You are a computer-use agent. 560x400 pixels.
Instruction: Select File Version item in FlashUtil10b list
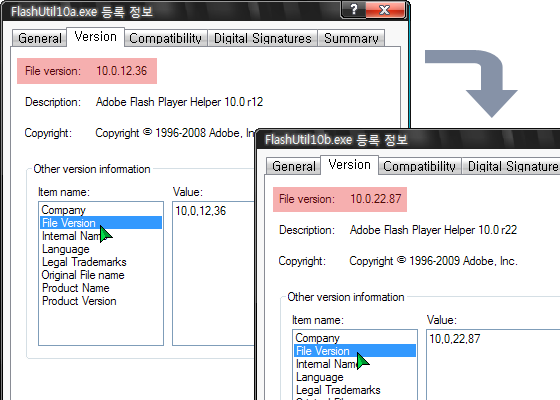(355, 351)
